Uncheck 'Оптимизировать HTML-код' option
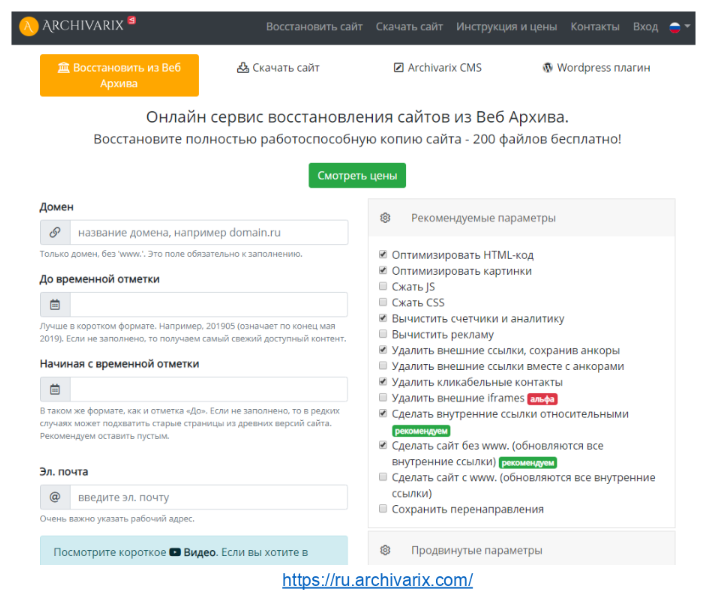 point(383,255)
